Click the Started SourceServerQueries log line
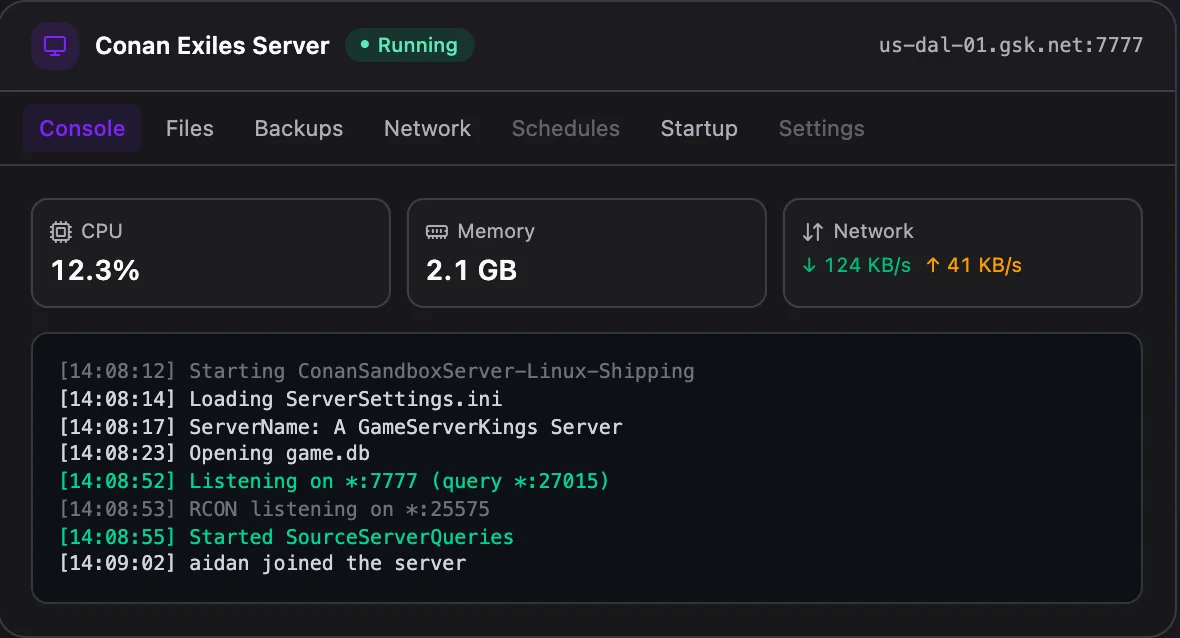Screen dimensions: 1180x638 point(286,536)
